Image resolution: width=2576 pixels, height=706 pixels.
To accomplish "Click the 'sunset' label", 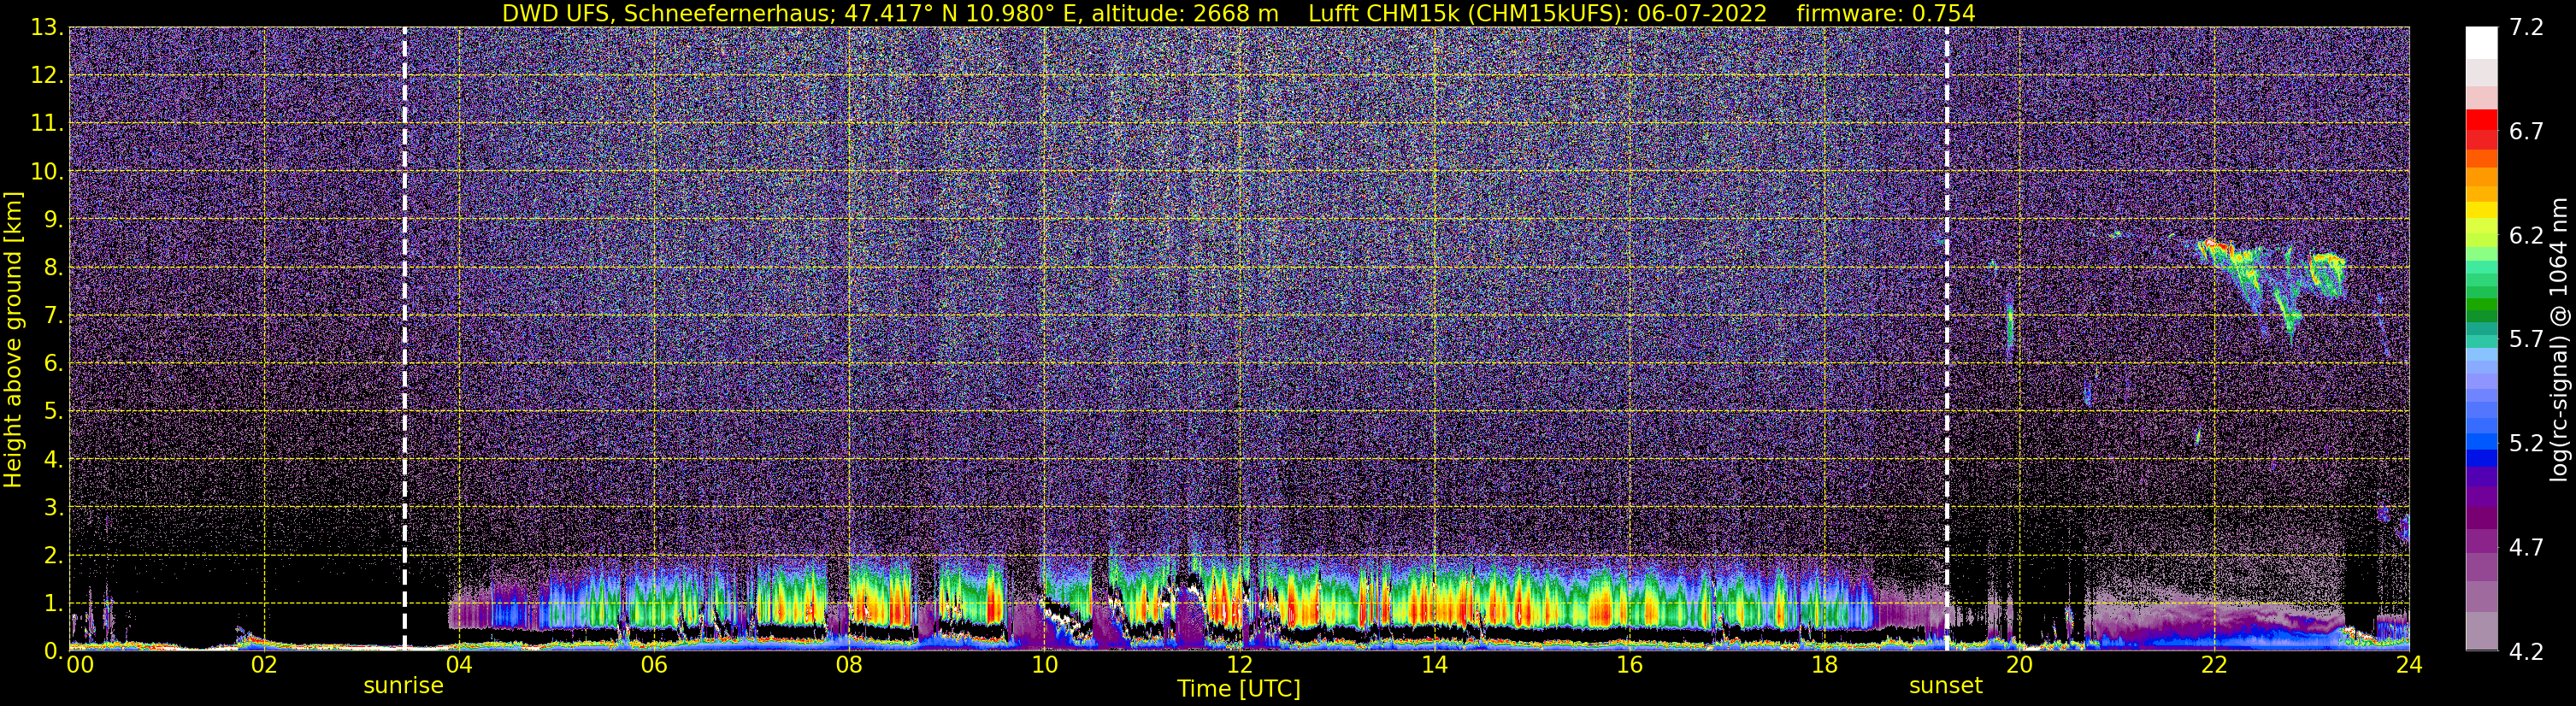I will 1945,686.
